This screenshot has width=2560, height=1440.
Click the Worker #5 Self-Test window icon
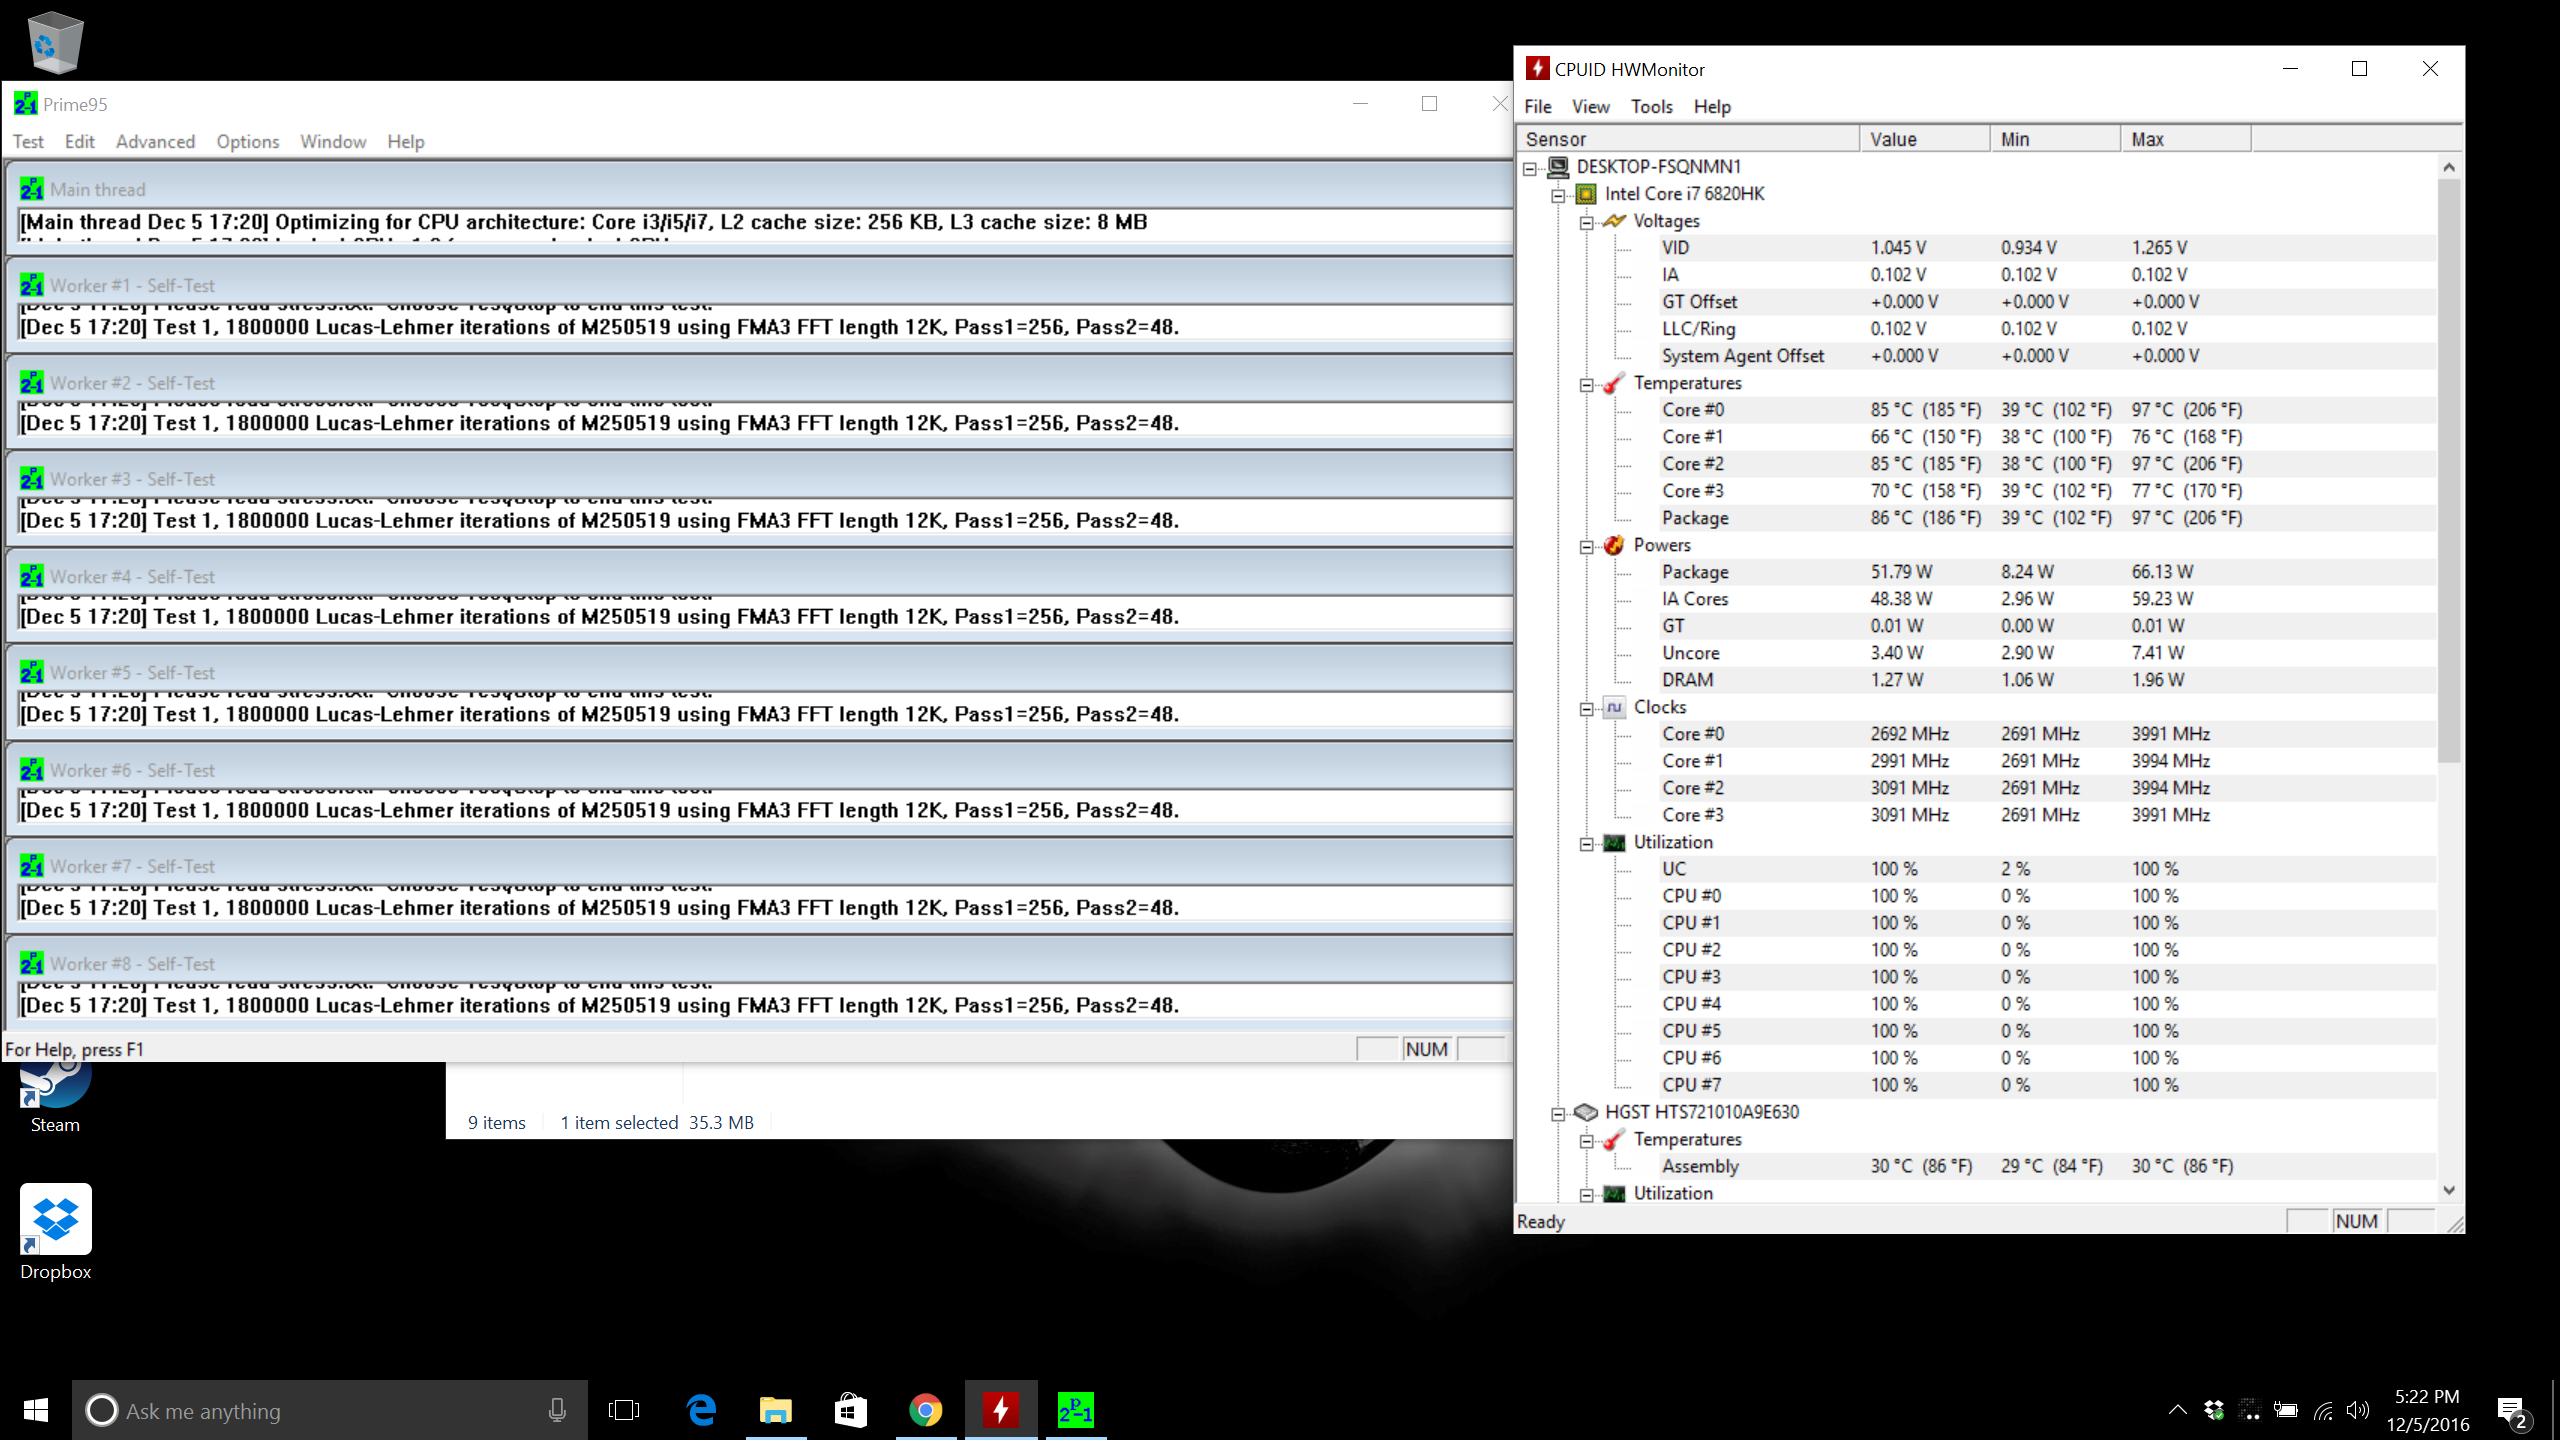tap(32, 673)
